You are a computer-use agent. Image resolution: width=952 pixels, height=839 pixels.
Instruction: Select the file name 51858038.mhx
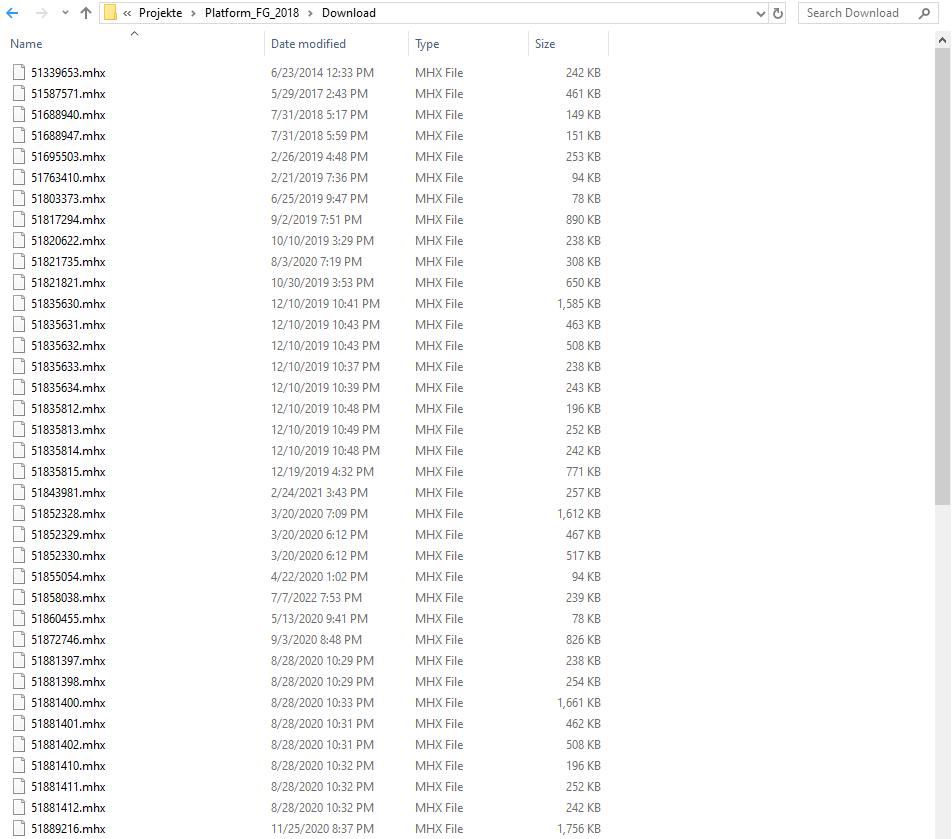(x=68, y=597)
